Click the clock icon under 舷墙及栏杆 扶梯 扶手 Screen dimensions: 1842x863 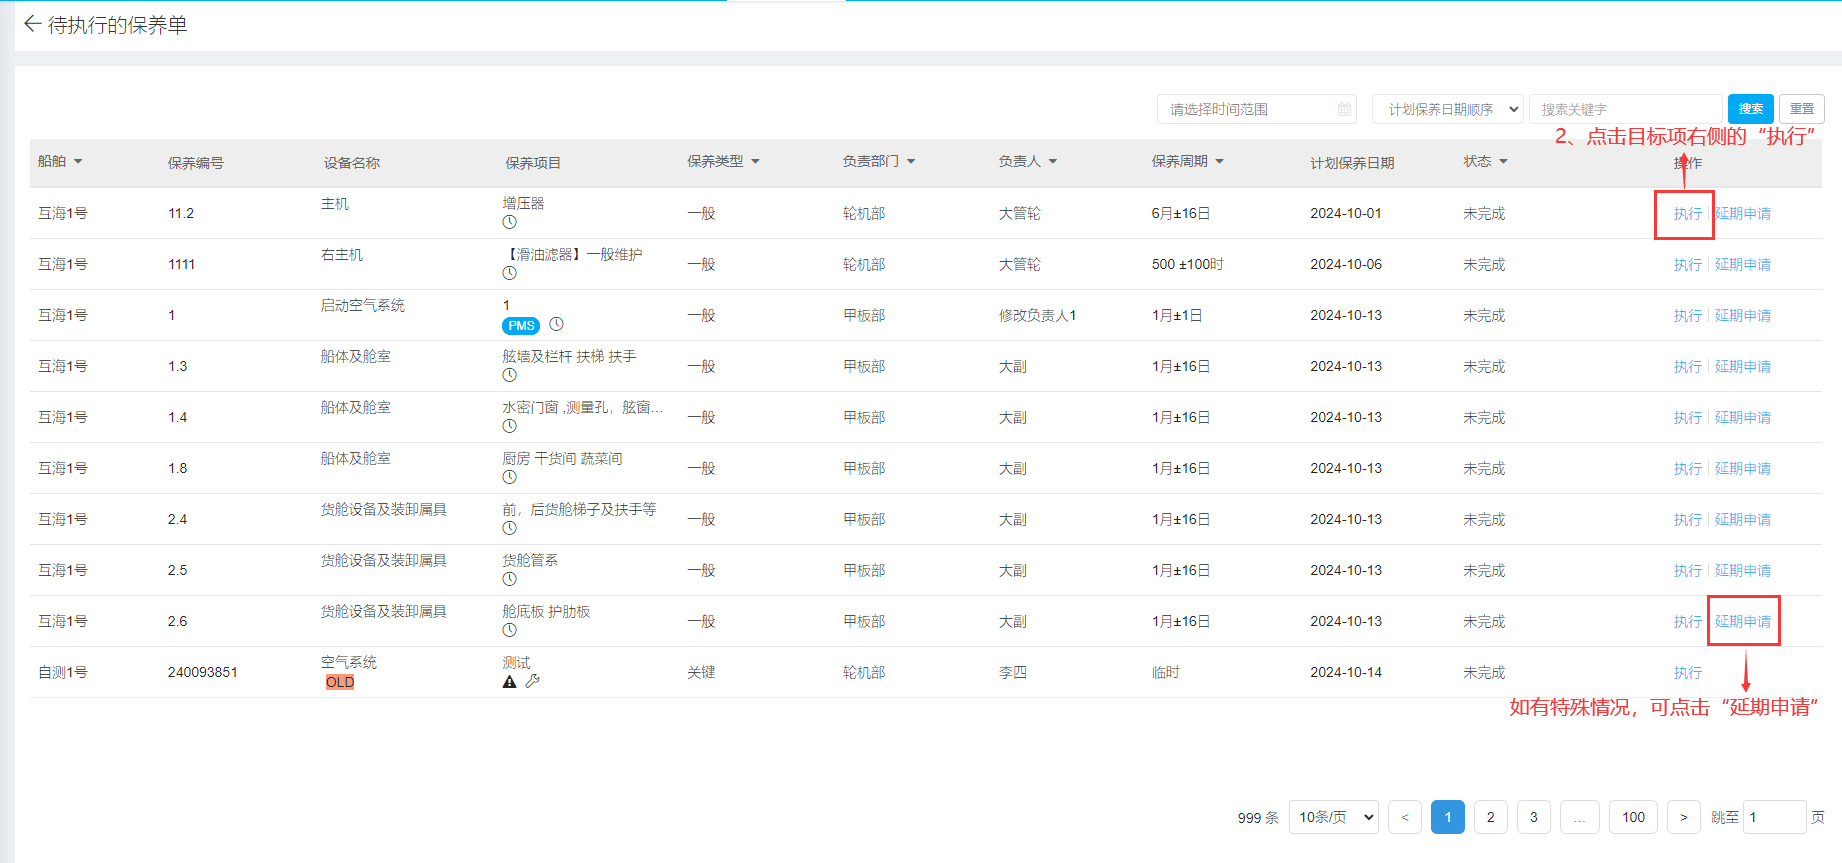(x=509, y=375)
